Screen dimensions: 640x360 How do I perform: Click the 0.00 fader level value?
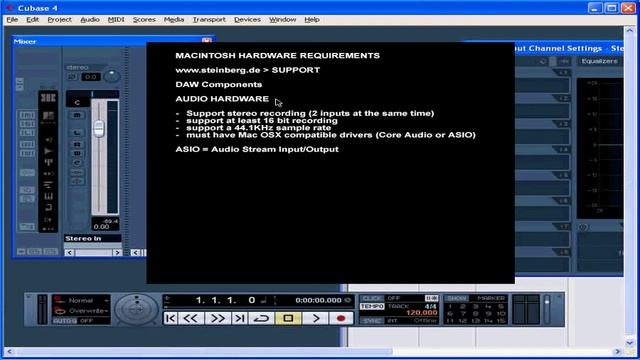[101, 227]
